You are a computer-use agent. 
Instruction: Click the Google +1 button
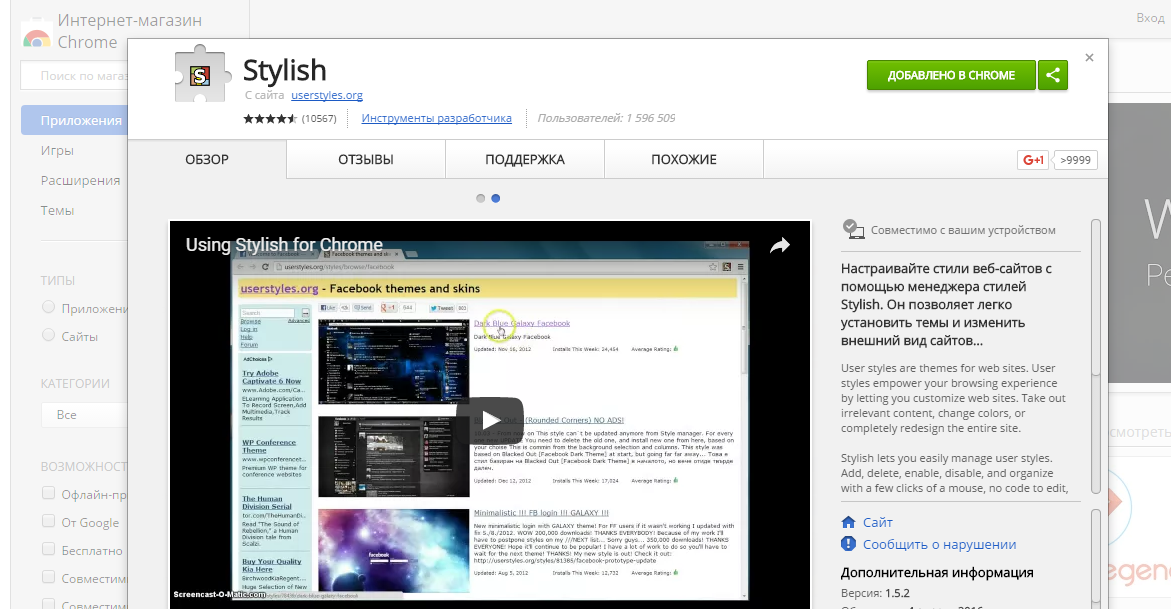click(1032, 160)
